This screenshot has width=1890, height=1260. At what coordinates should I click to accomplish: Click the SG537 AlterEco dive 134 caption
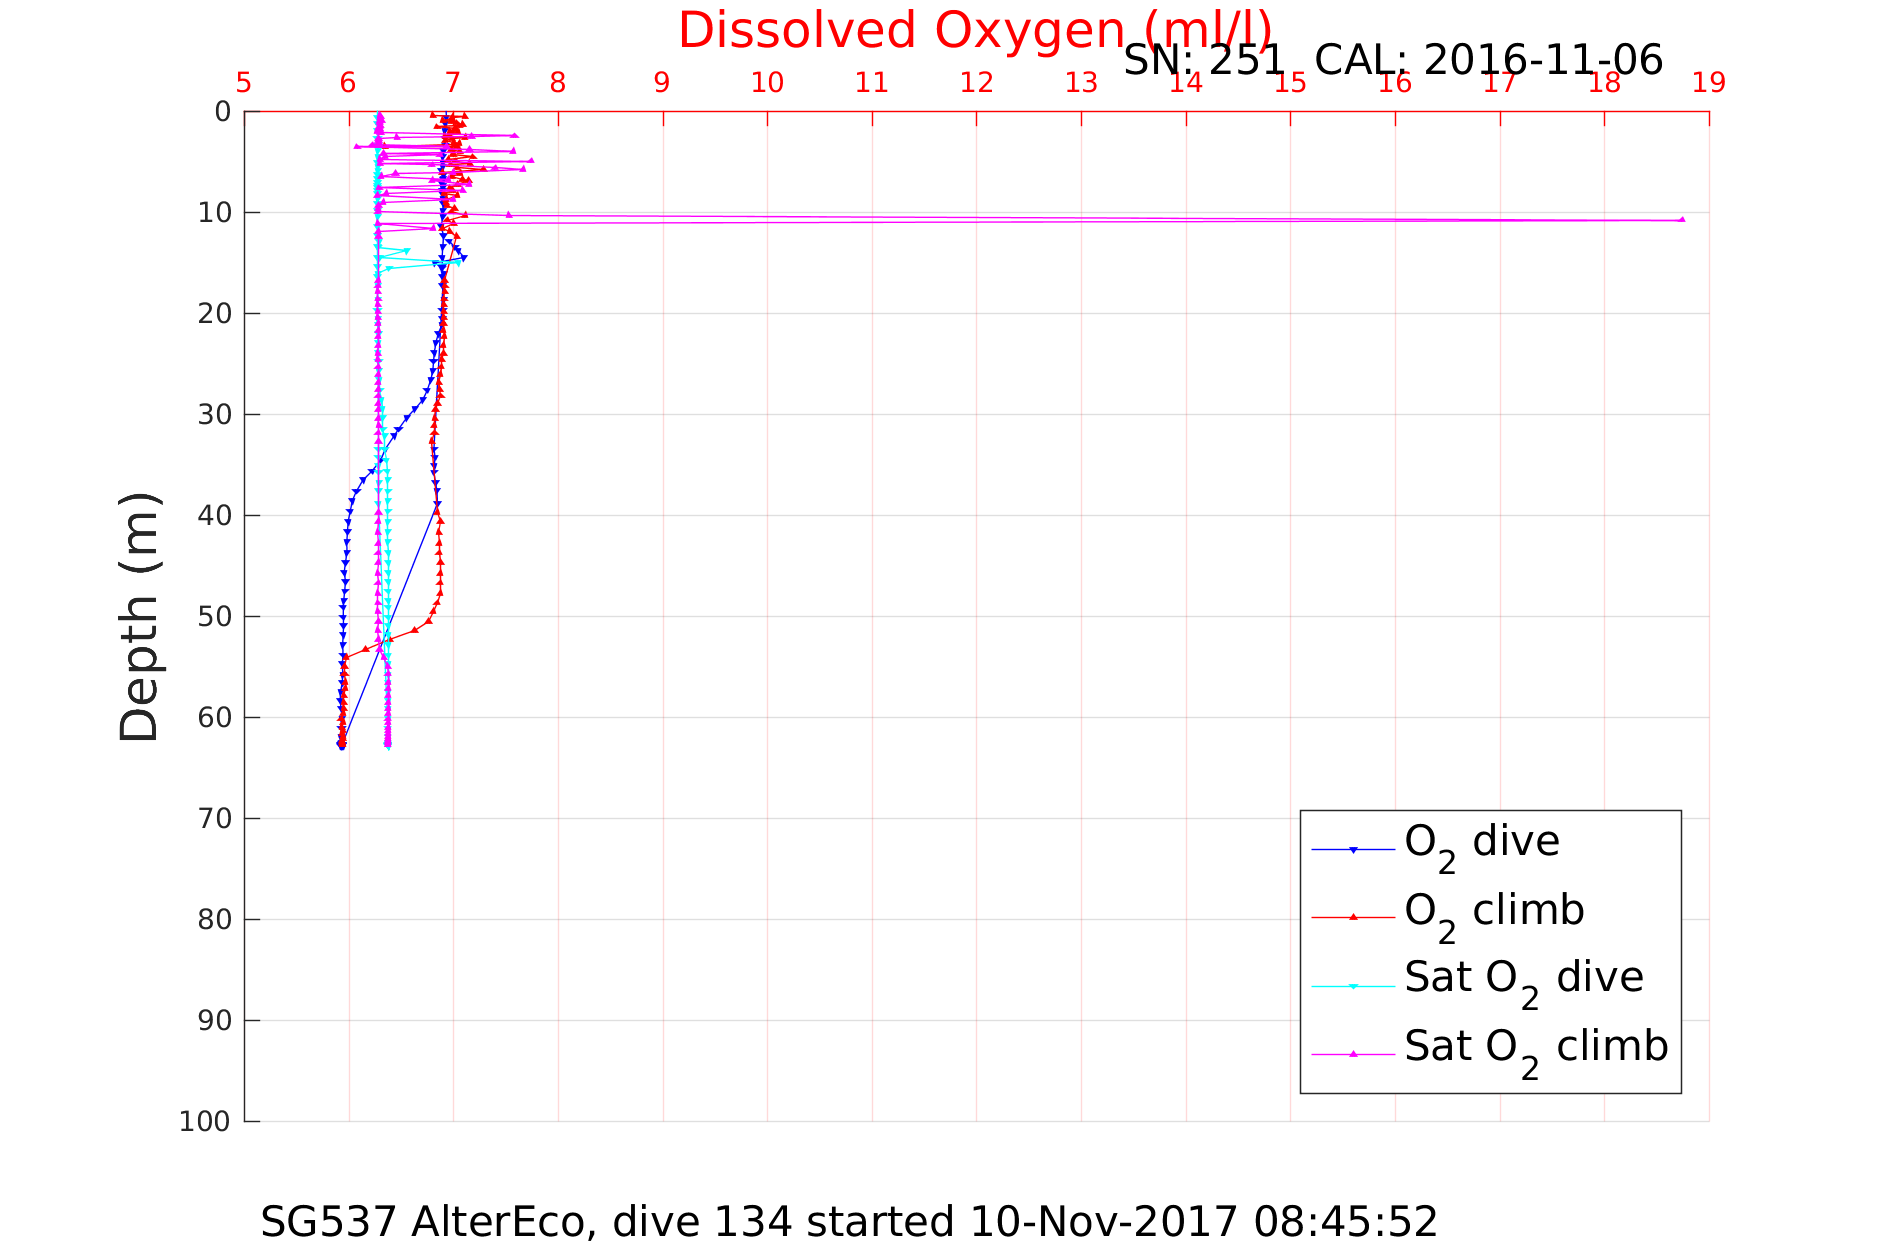pos(849,1222)
